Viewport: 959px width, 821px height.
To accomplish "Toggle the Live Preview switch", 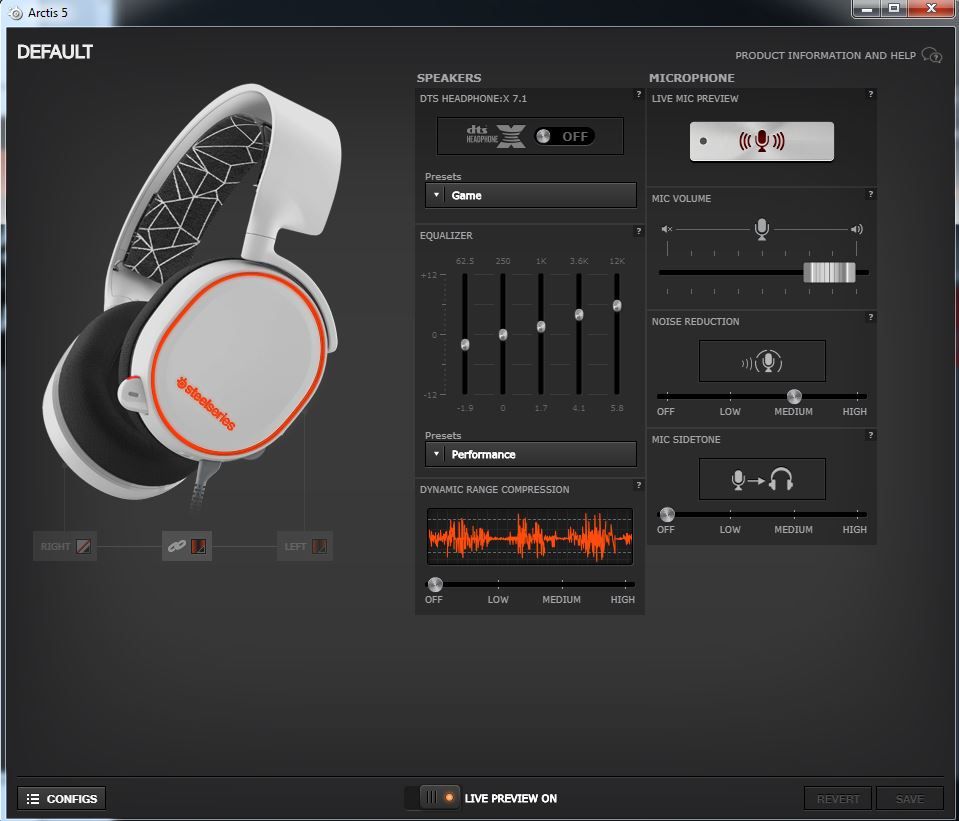I will (x=432, y=798).
